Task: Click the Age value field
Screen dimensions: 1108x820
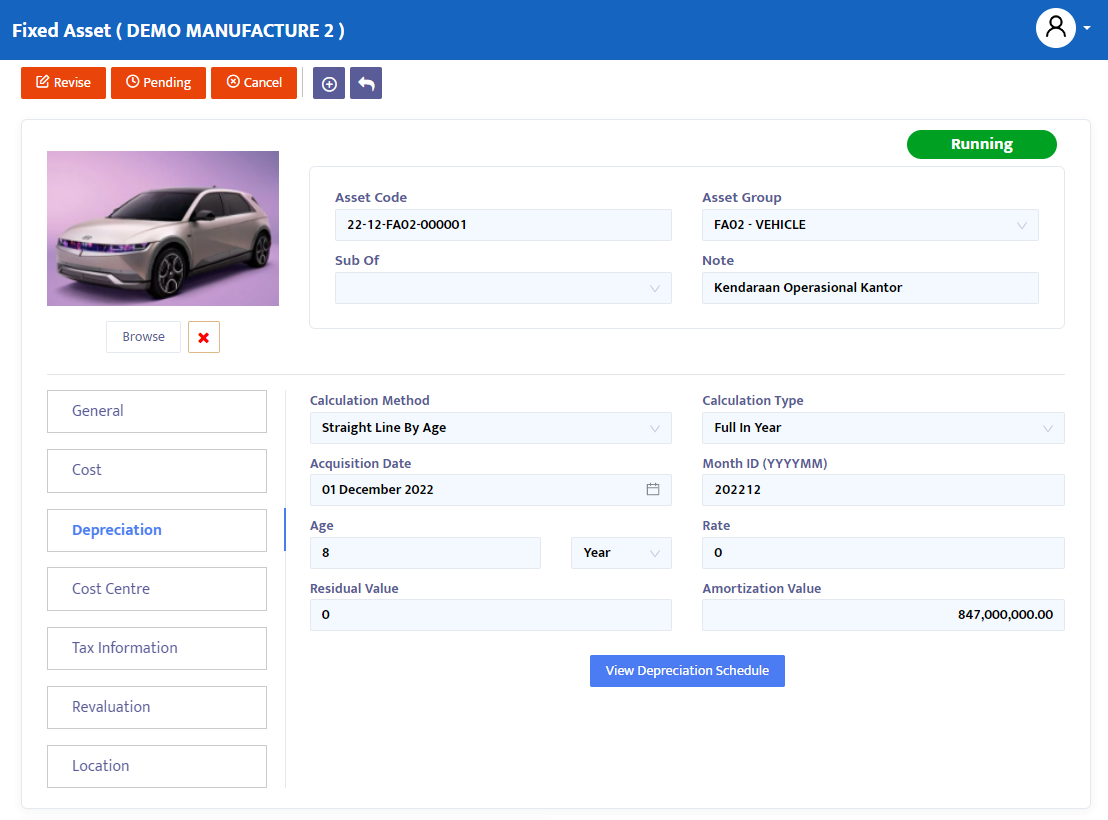Action: pyautogui.click(x=425, y=553)
